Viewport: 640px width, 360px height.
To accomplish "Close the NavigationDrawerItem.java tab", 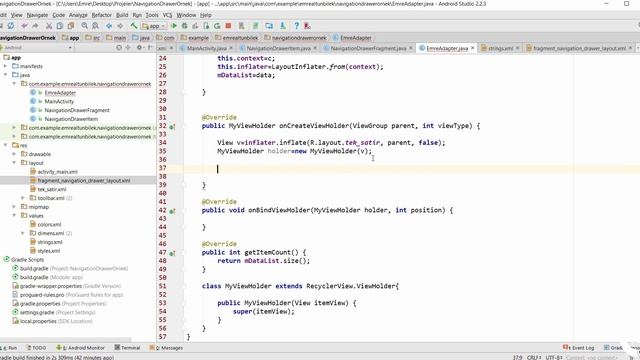I will [315, 48].
